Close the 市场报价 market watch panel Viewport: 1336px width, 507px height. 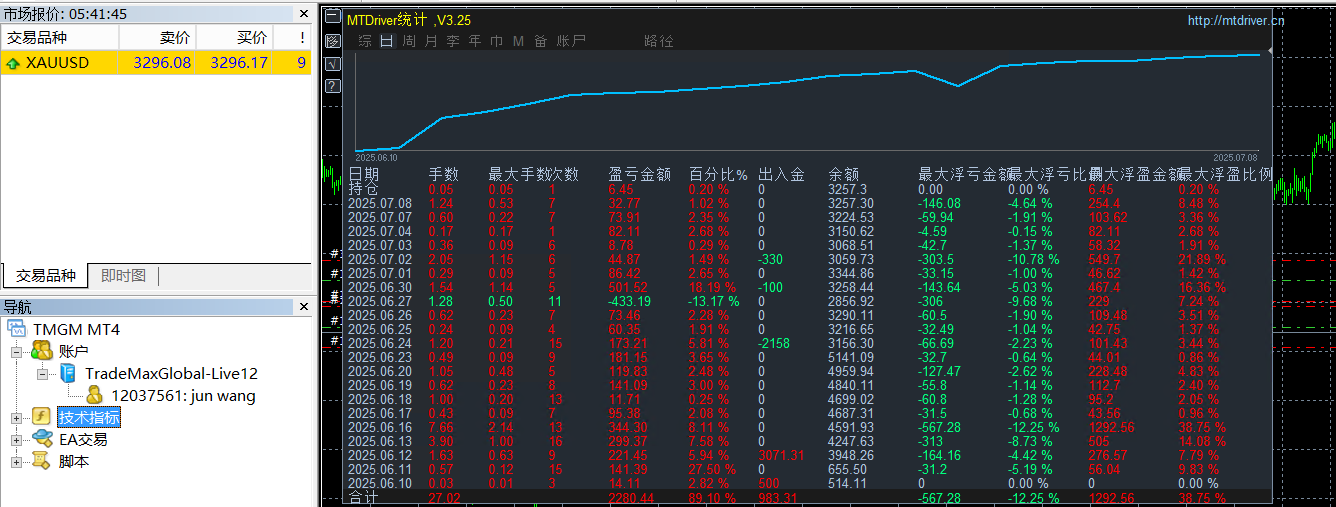[x=304, y=14]
